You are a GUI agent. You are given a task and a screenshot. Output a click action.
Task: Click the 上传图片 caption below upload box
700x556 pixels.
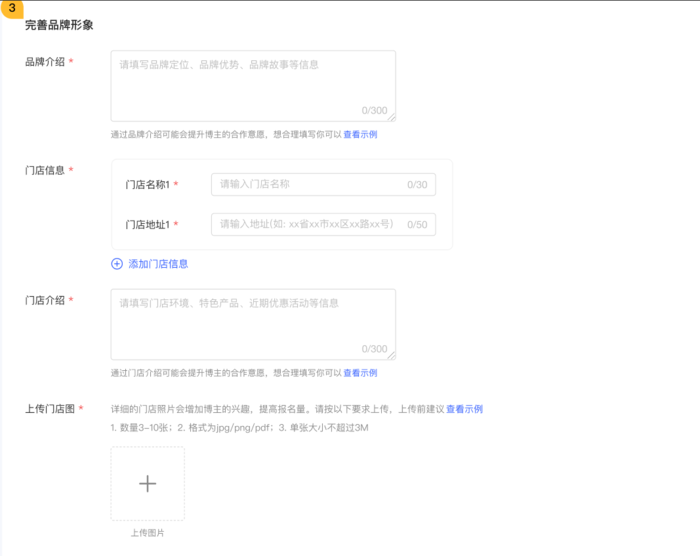point(147,533)
